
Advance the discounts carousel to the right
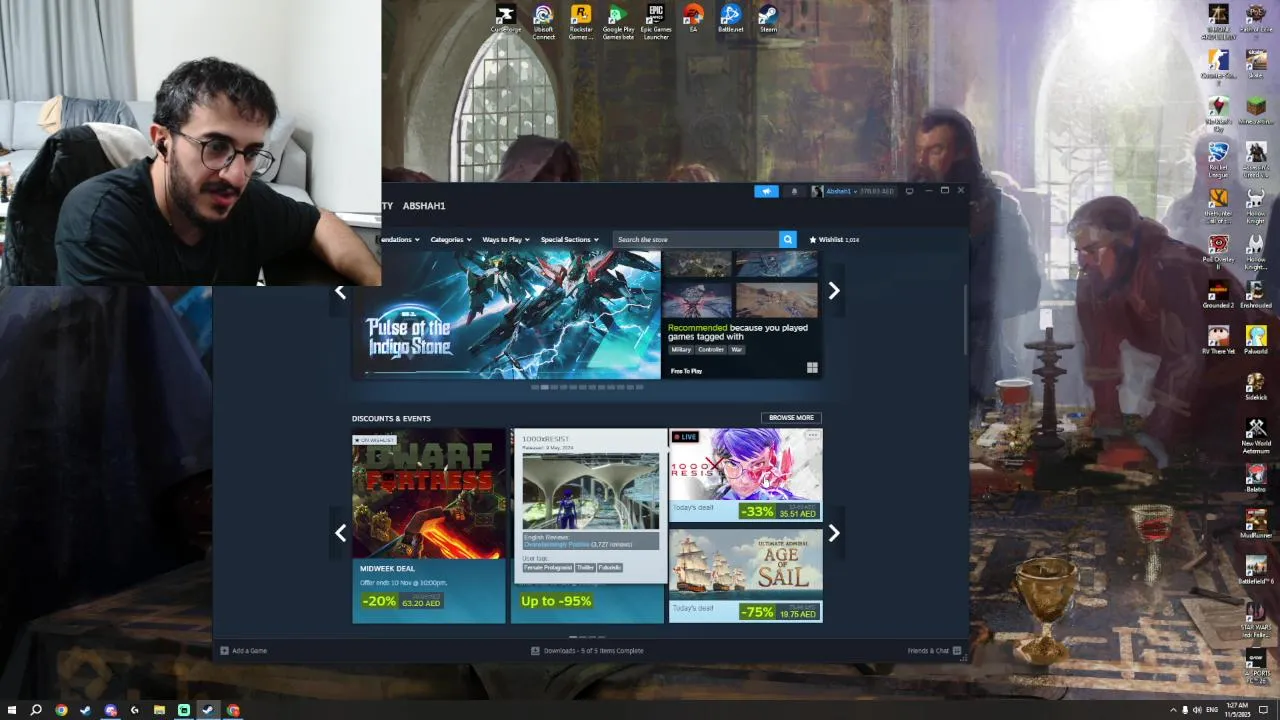coord(834,534)
